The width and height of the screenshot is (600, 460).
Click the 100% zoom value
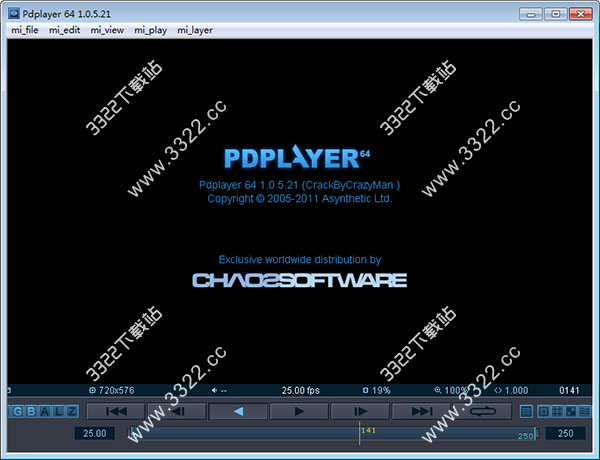coord(456,390)
